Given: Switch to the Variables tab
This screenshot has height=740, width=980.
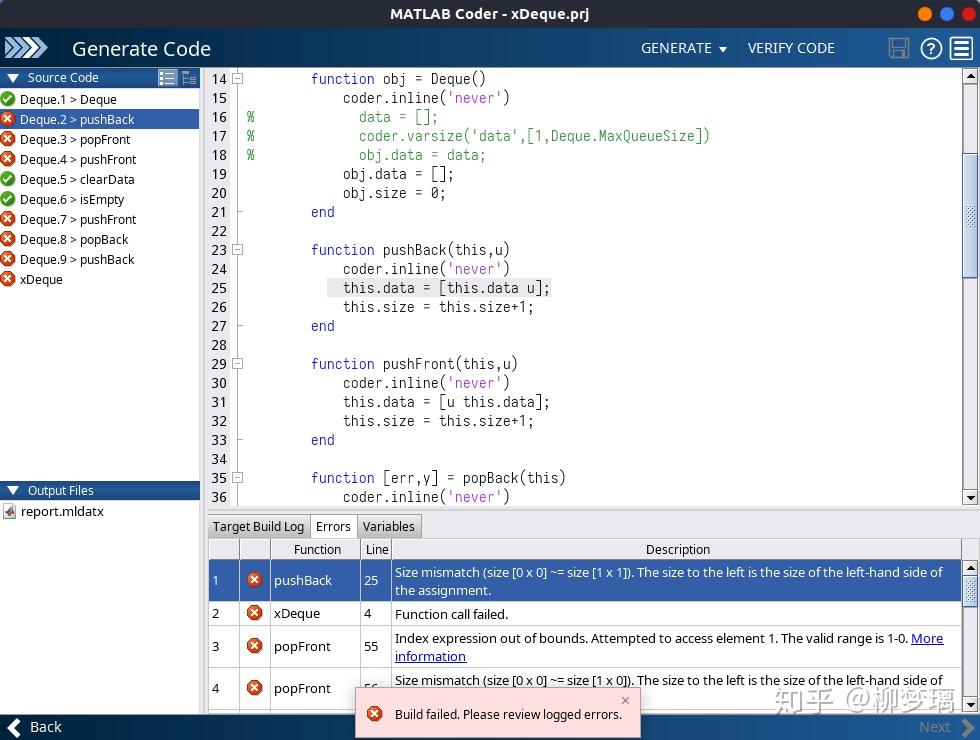Looking at the screenshot, I should [x=389, y=526].
